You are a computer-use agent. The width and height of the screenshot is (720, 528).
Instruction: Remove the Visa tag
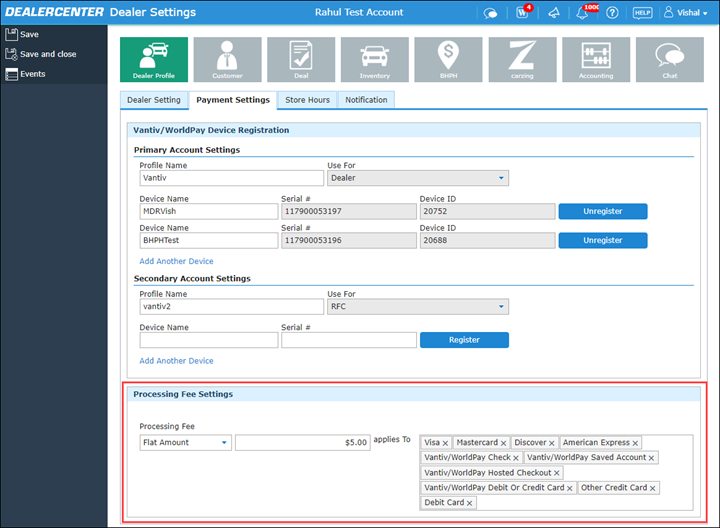[445, 444]
